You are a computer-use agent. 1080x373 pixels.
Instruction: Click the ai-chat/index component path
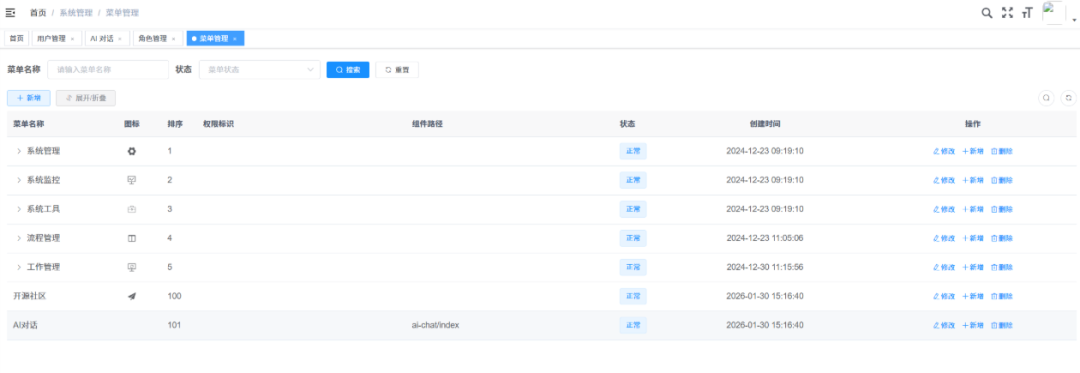435,325
